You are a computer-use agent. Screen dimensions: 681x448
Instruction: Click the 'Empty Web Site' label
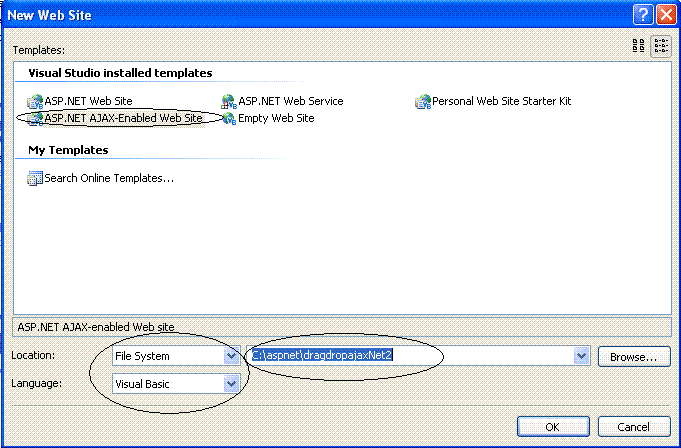[276, 118]
